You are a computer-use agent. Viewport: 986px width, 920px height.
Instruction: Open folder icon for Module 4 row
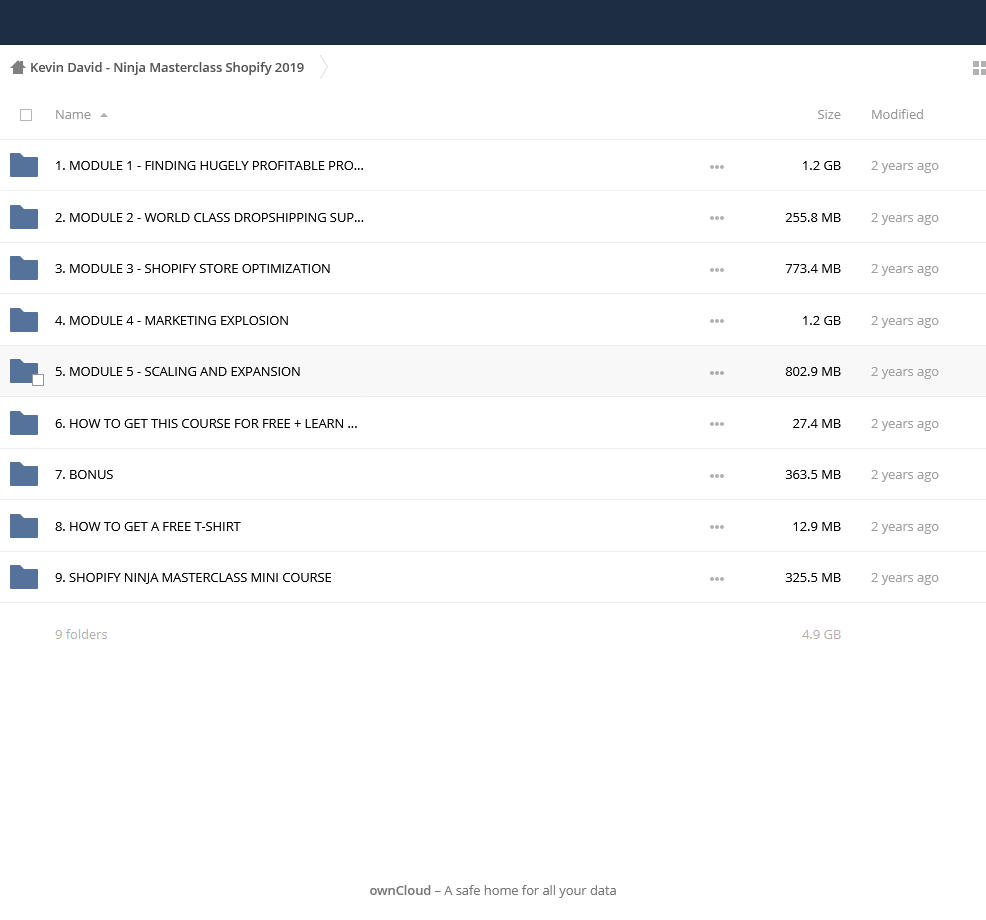coord(24,320)
